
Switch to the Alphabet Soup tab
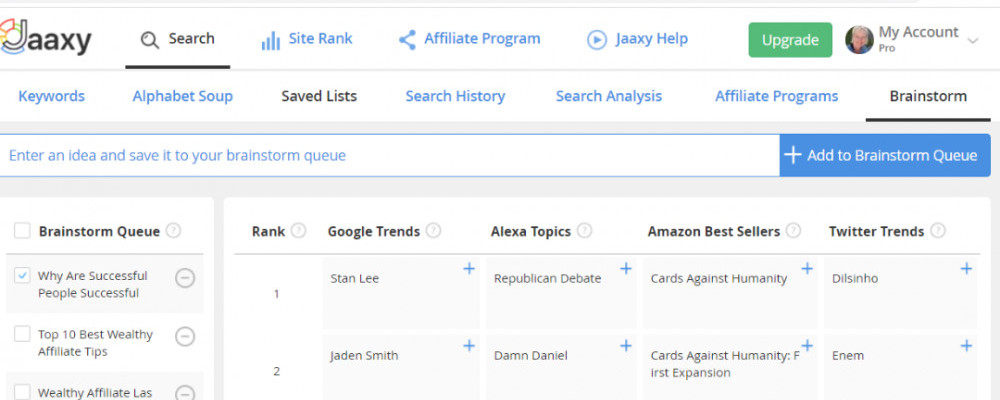click(x=182, y=96)
